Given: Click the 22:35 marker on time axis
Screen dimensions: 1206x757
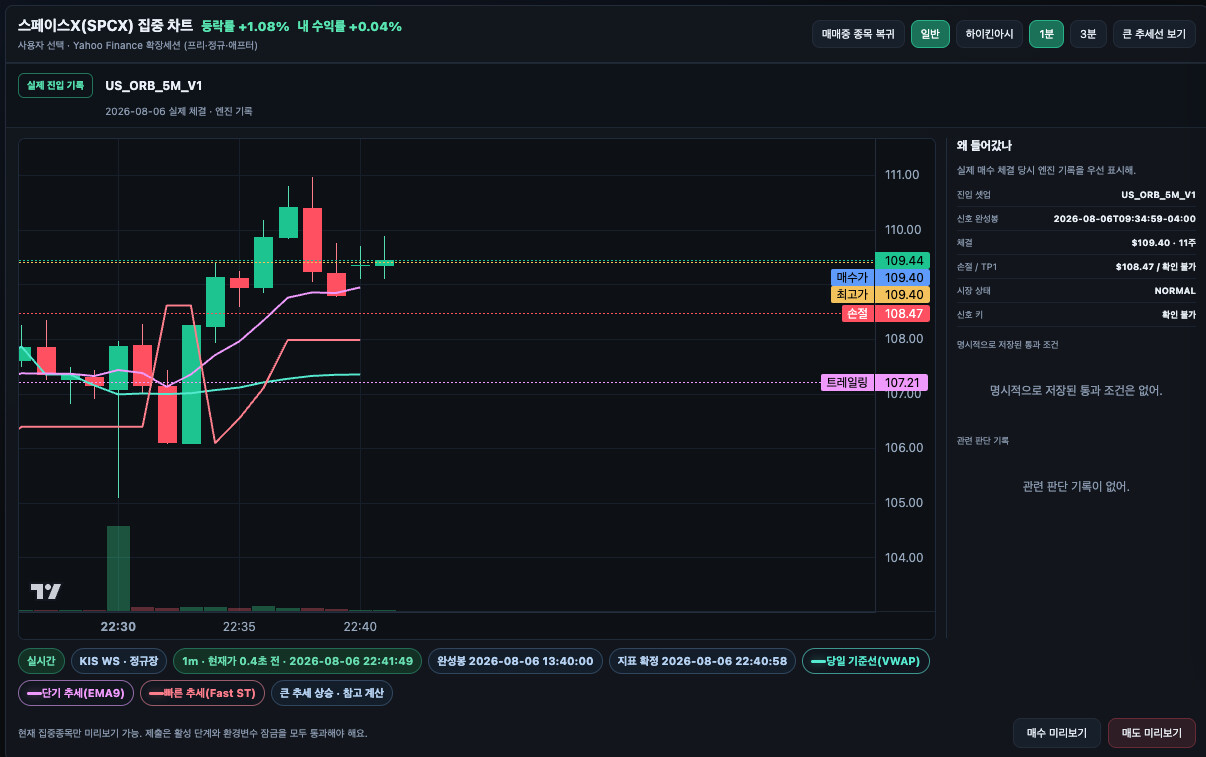Looking at the screenshot, I should point(239,626).
